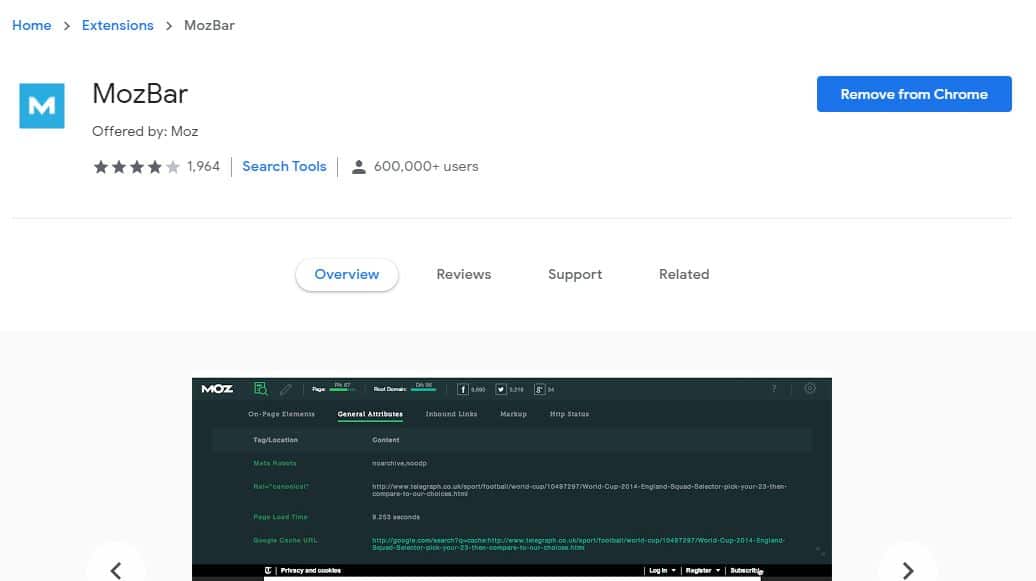Viewport: 1036px width, 581px height.
Task: Show next screenshot with right arrow
Action: [908, 570]
